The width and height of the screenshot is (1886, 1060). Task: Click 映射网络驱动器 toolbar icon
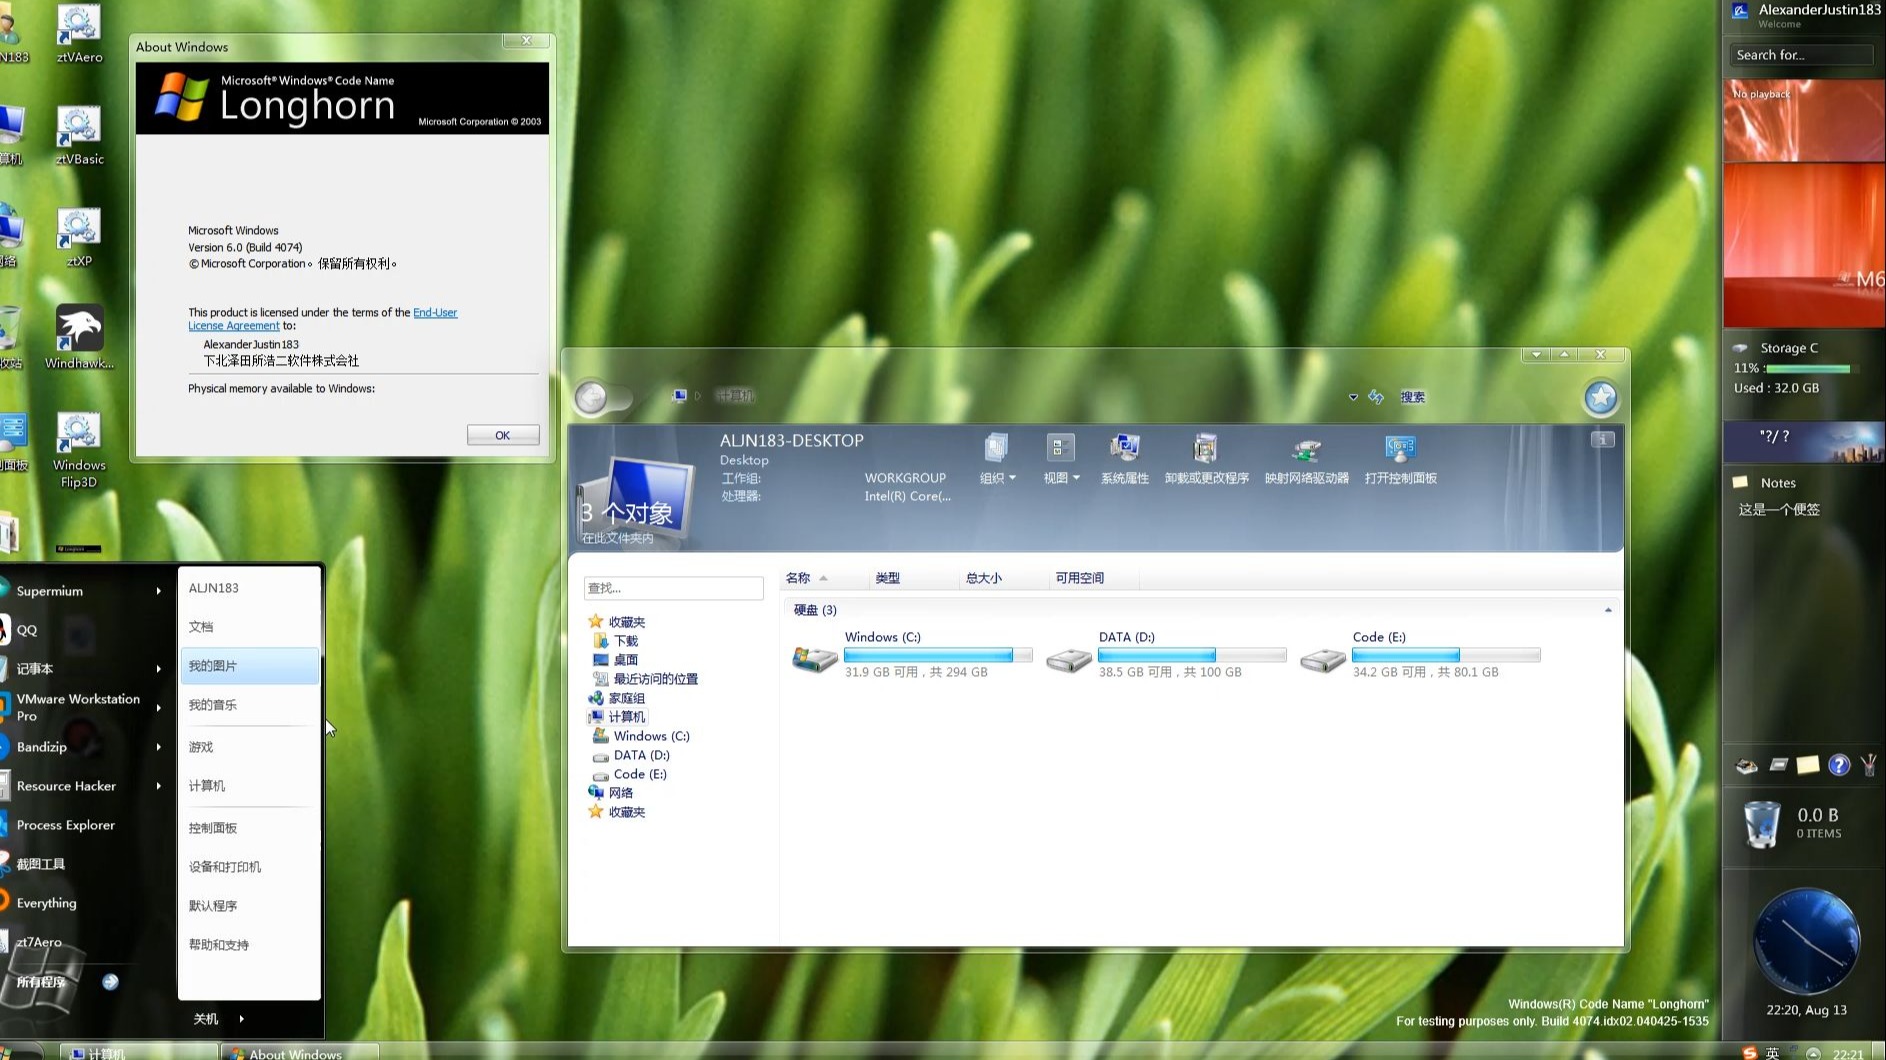(x=1306, y=460)
